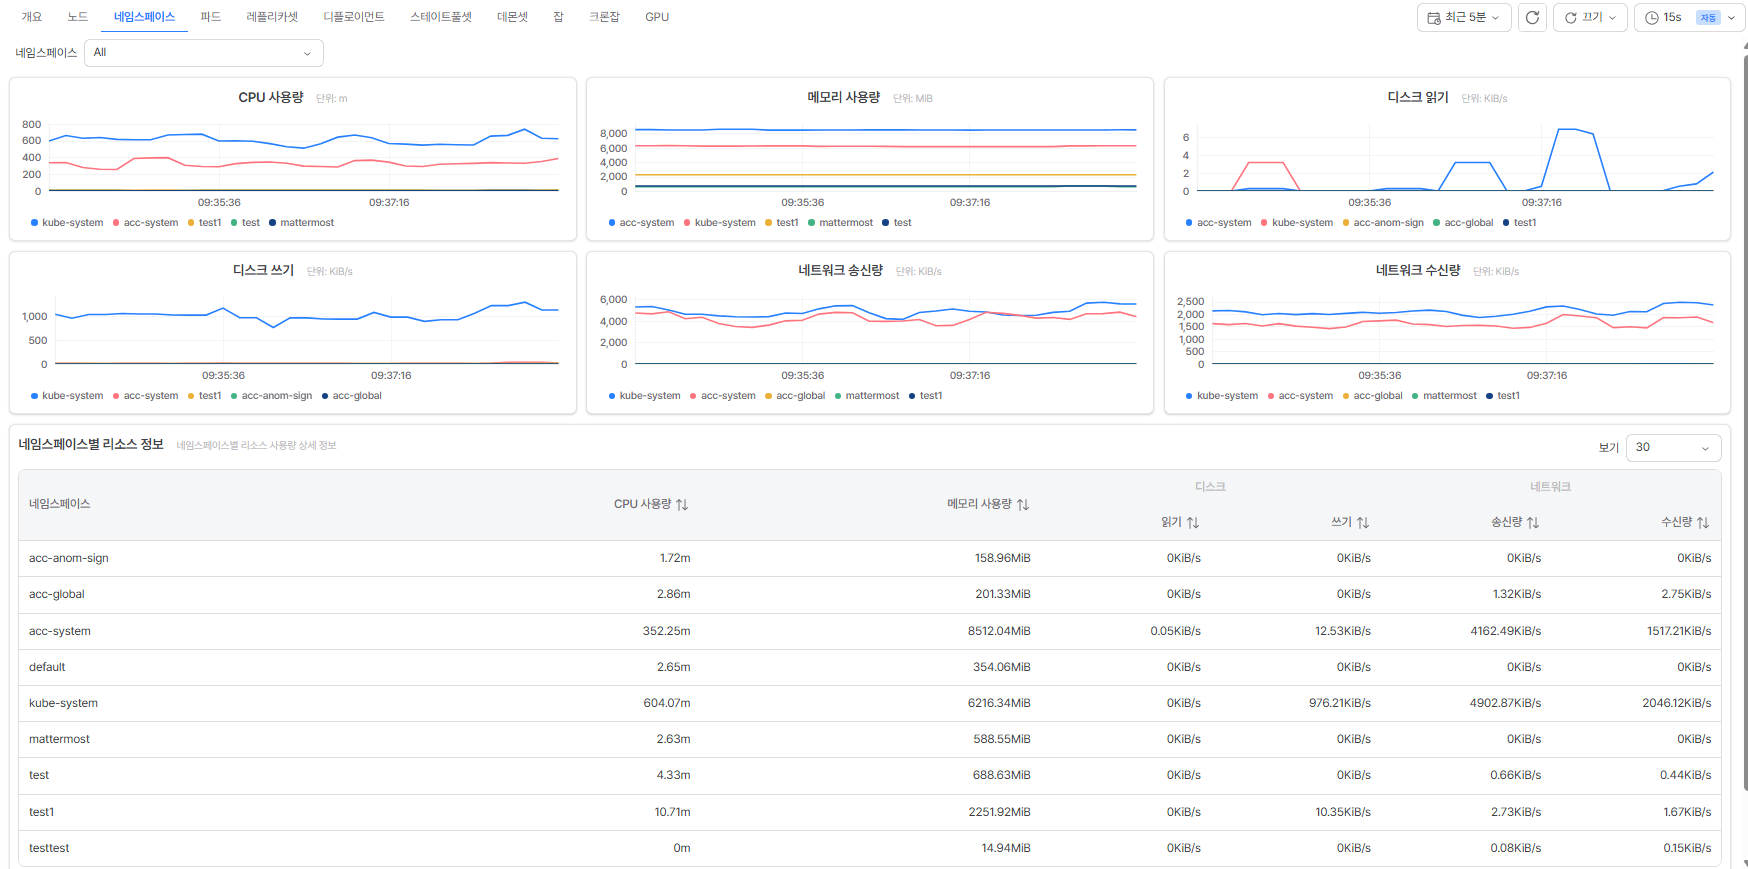Switch to the 파드 tab
This screenshot has width=1748, height=869.
210,17
